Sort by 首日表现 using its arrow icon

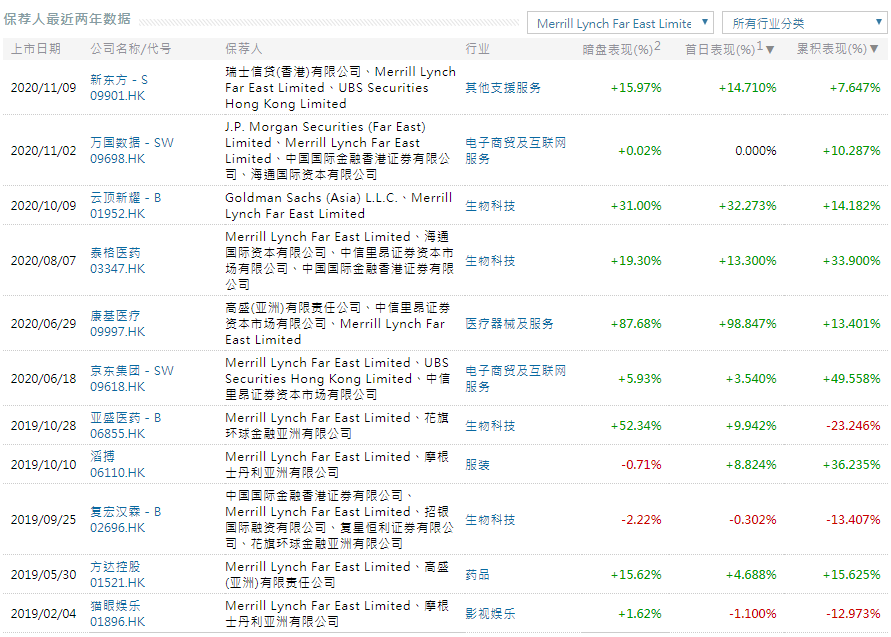pos(770,49)
